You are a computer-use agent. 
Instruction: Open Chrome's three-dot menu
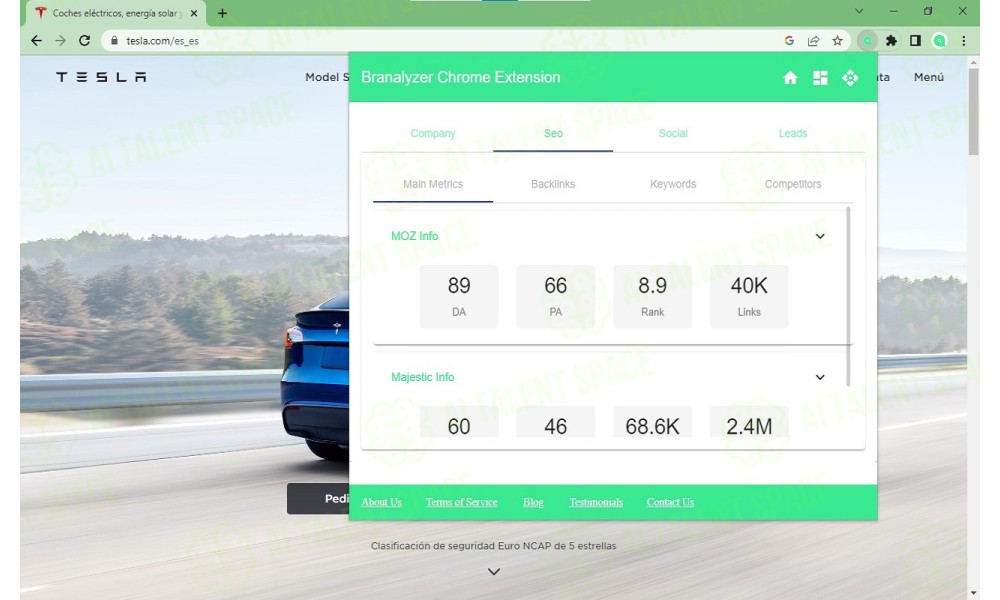(x=964, y=41)
